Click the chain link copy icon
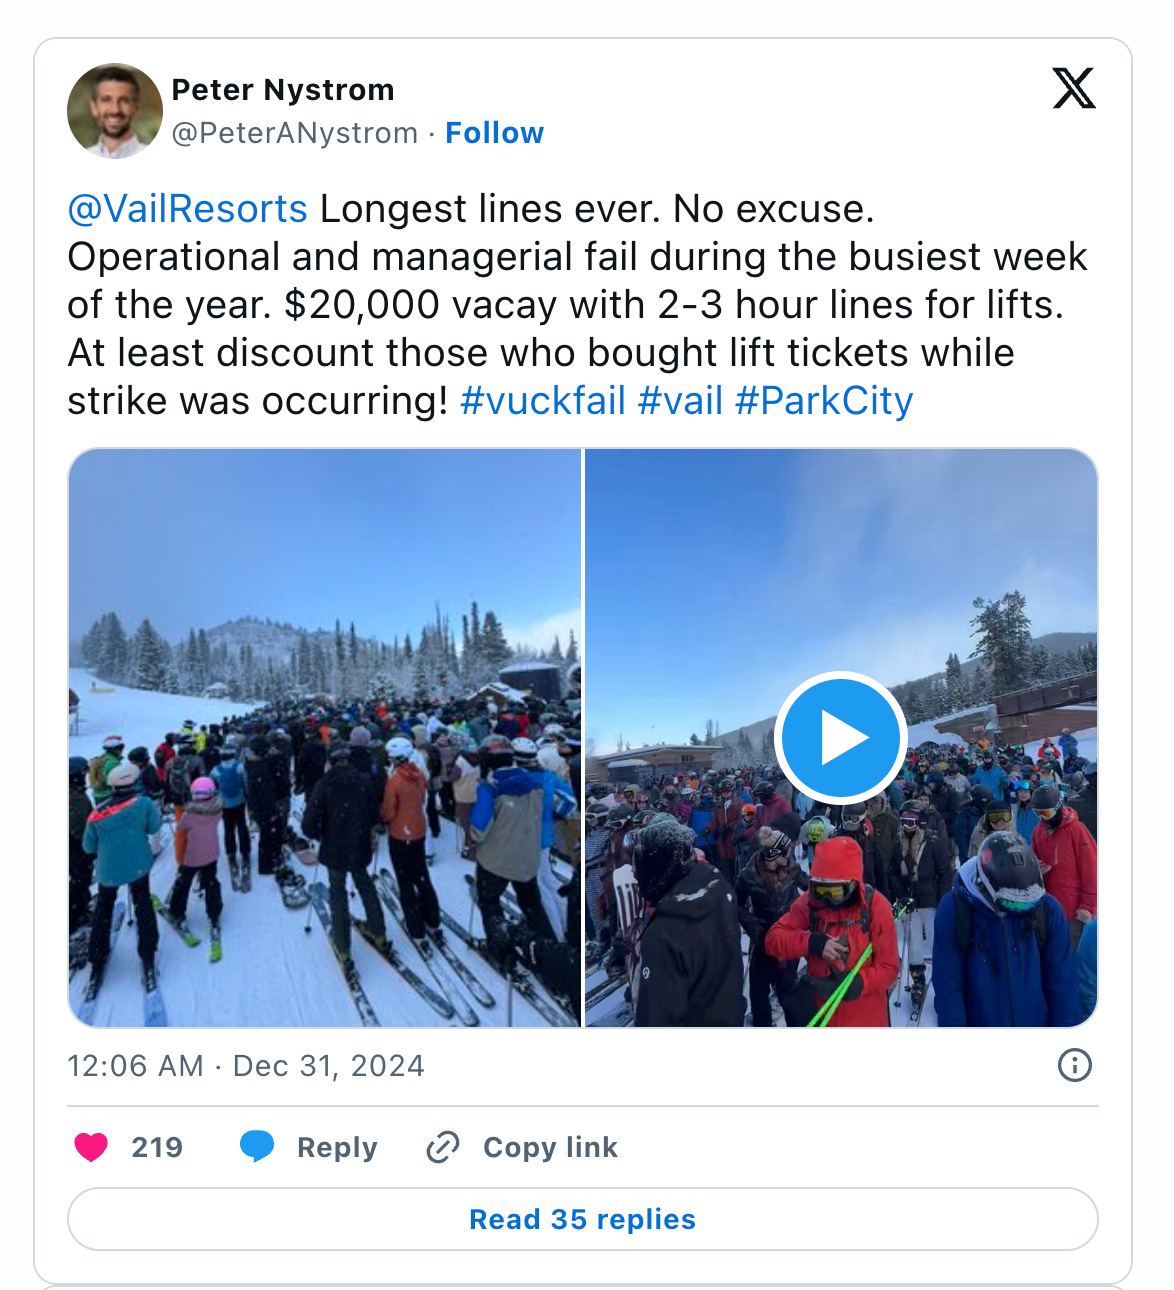Screen dimensions: 1174x1290 (442, 1147)
